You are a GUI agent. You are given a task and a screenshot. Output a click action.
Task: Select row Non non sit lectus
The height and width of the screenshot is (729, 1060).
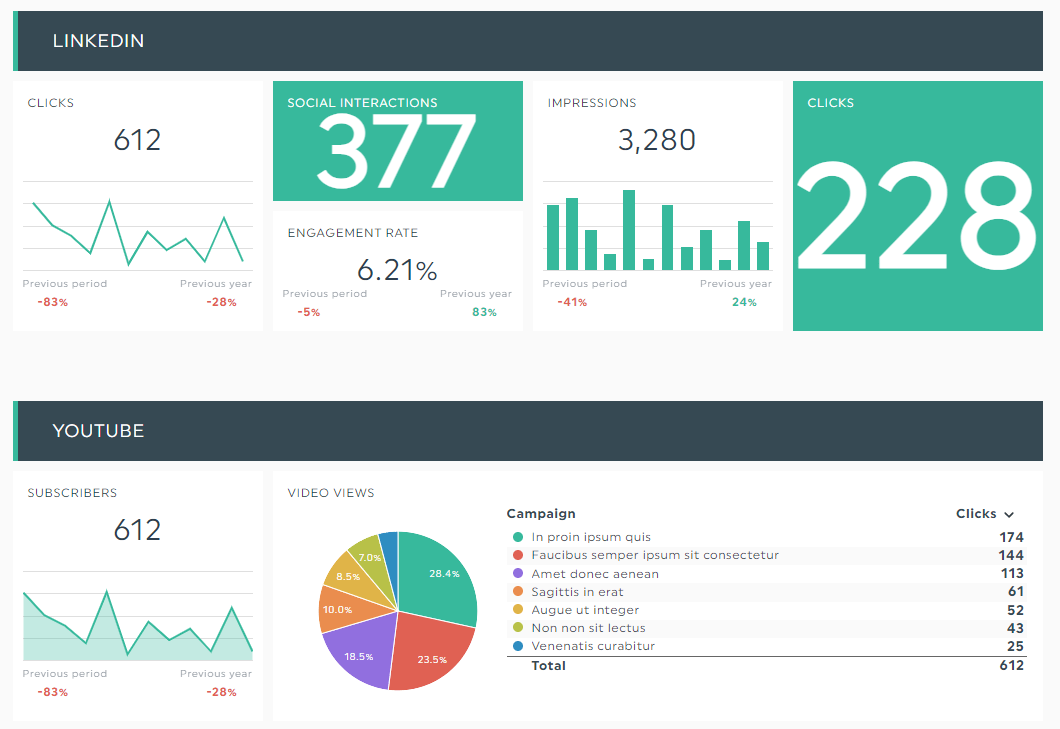[x=767, y=628]
